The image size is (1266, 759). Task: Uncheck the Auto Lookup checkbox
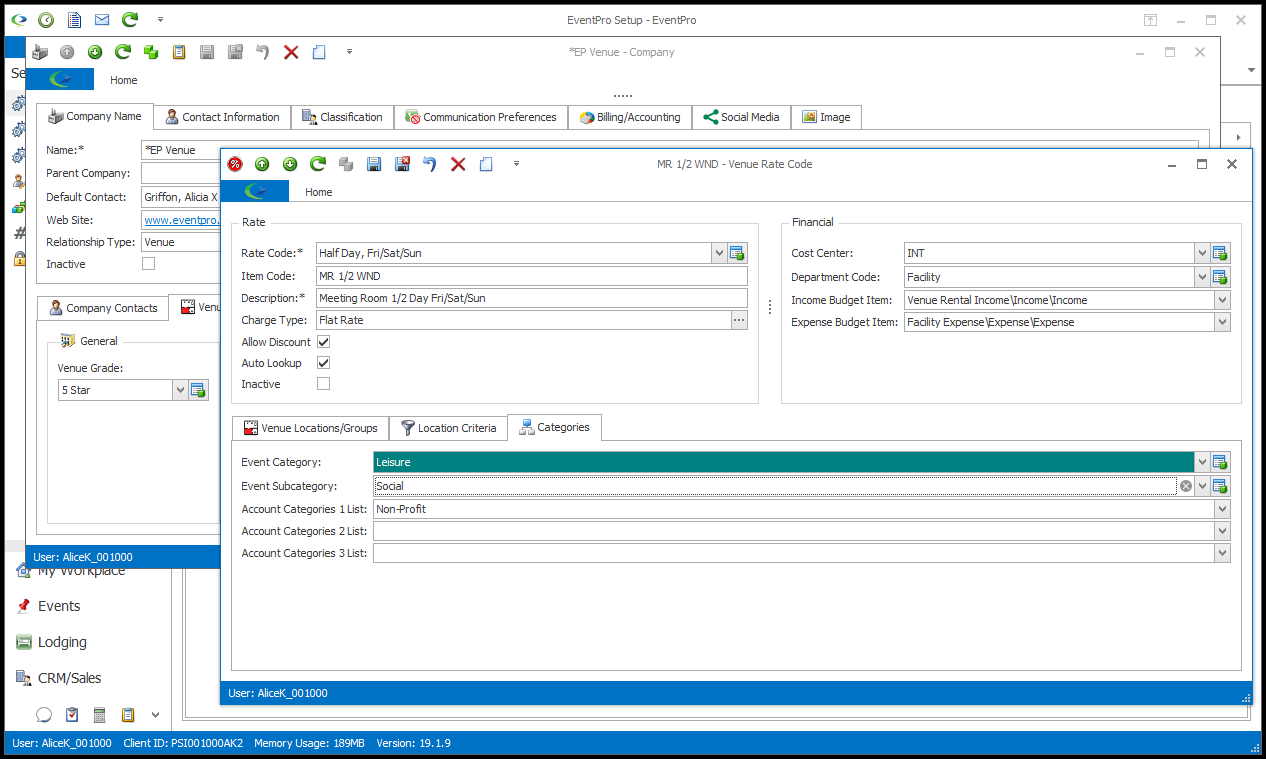click(x=323, y=363)
